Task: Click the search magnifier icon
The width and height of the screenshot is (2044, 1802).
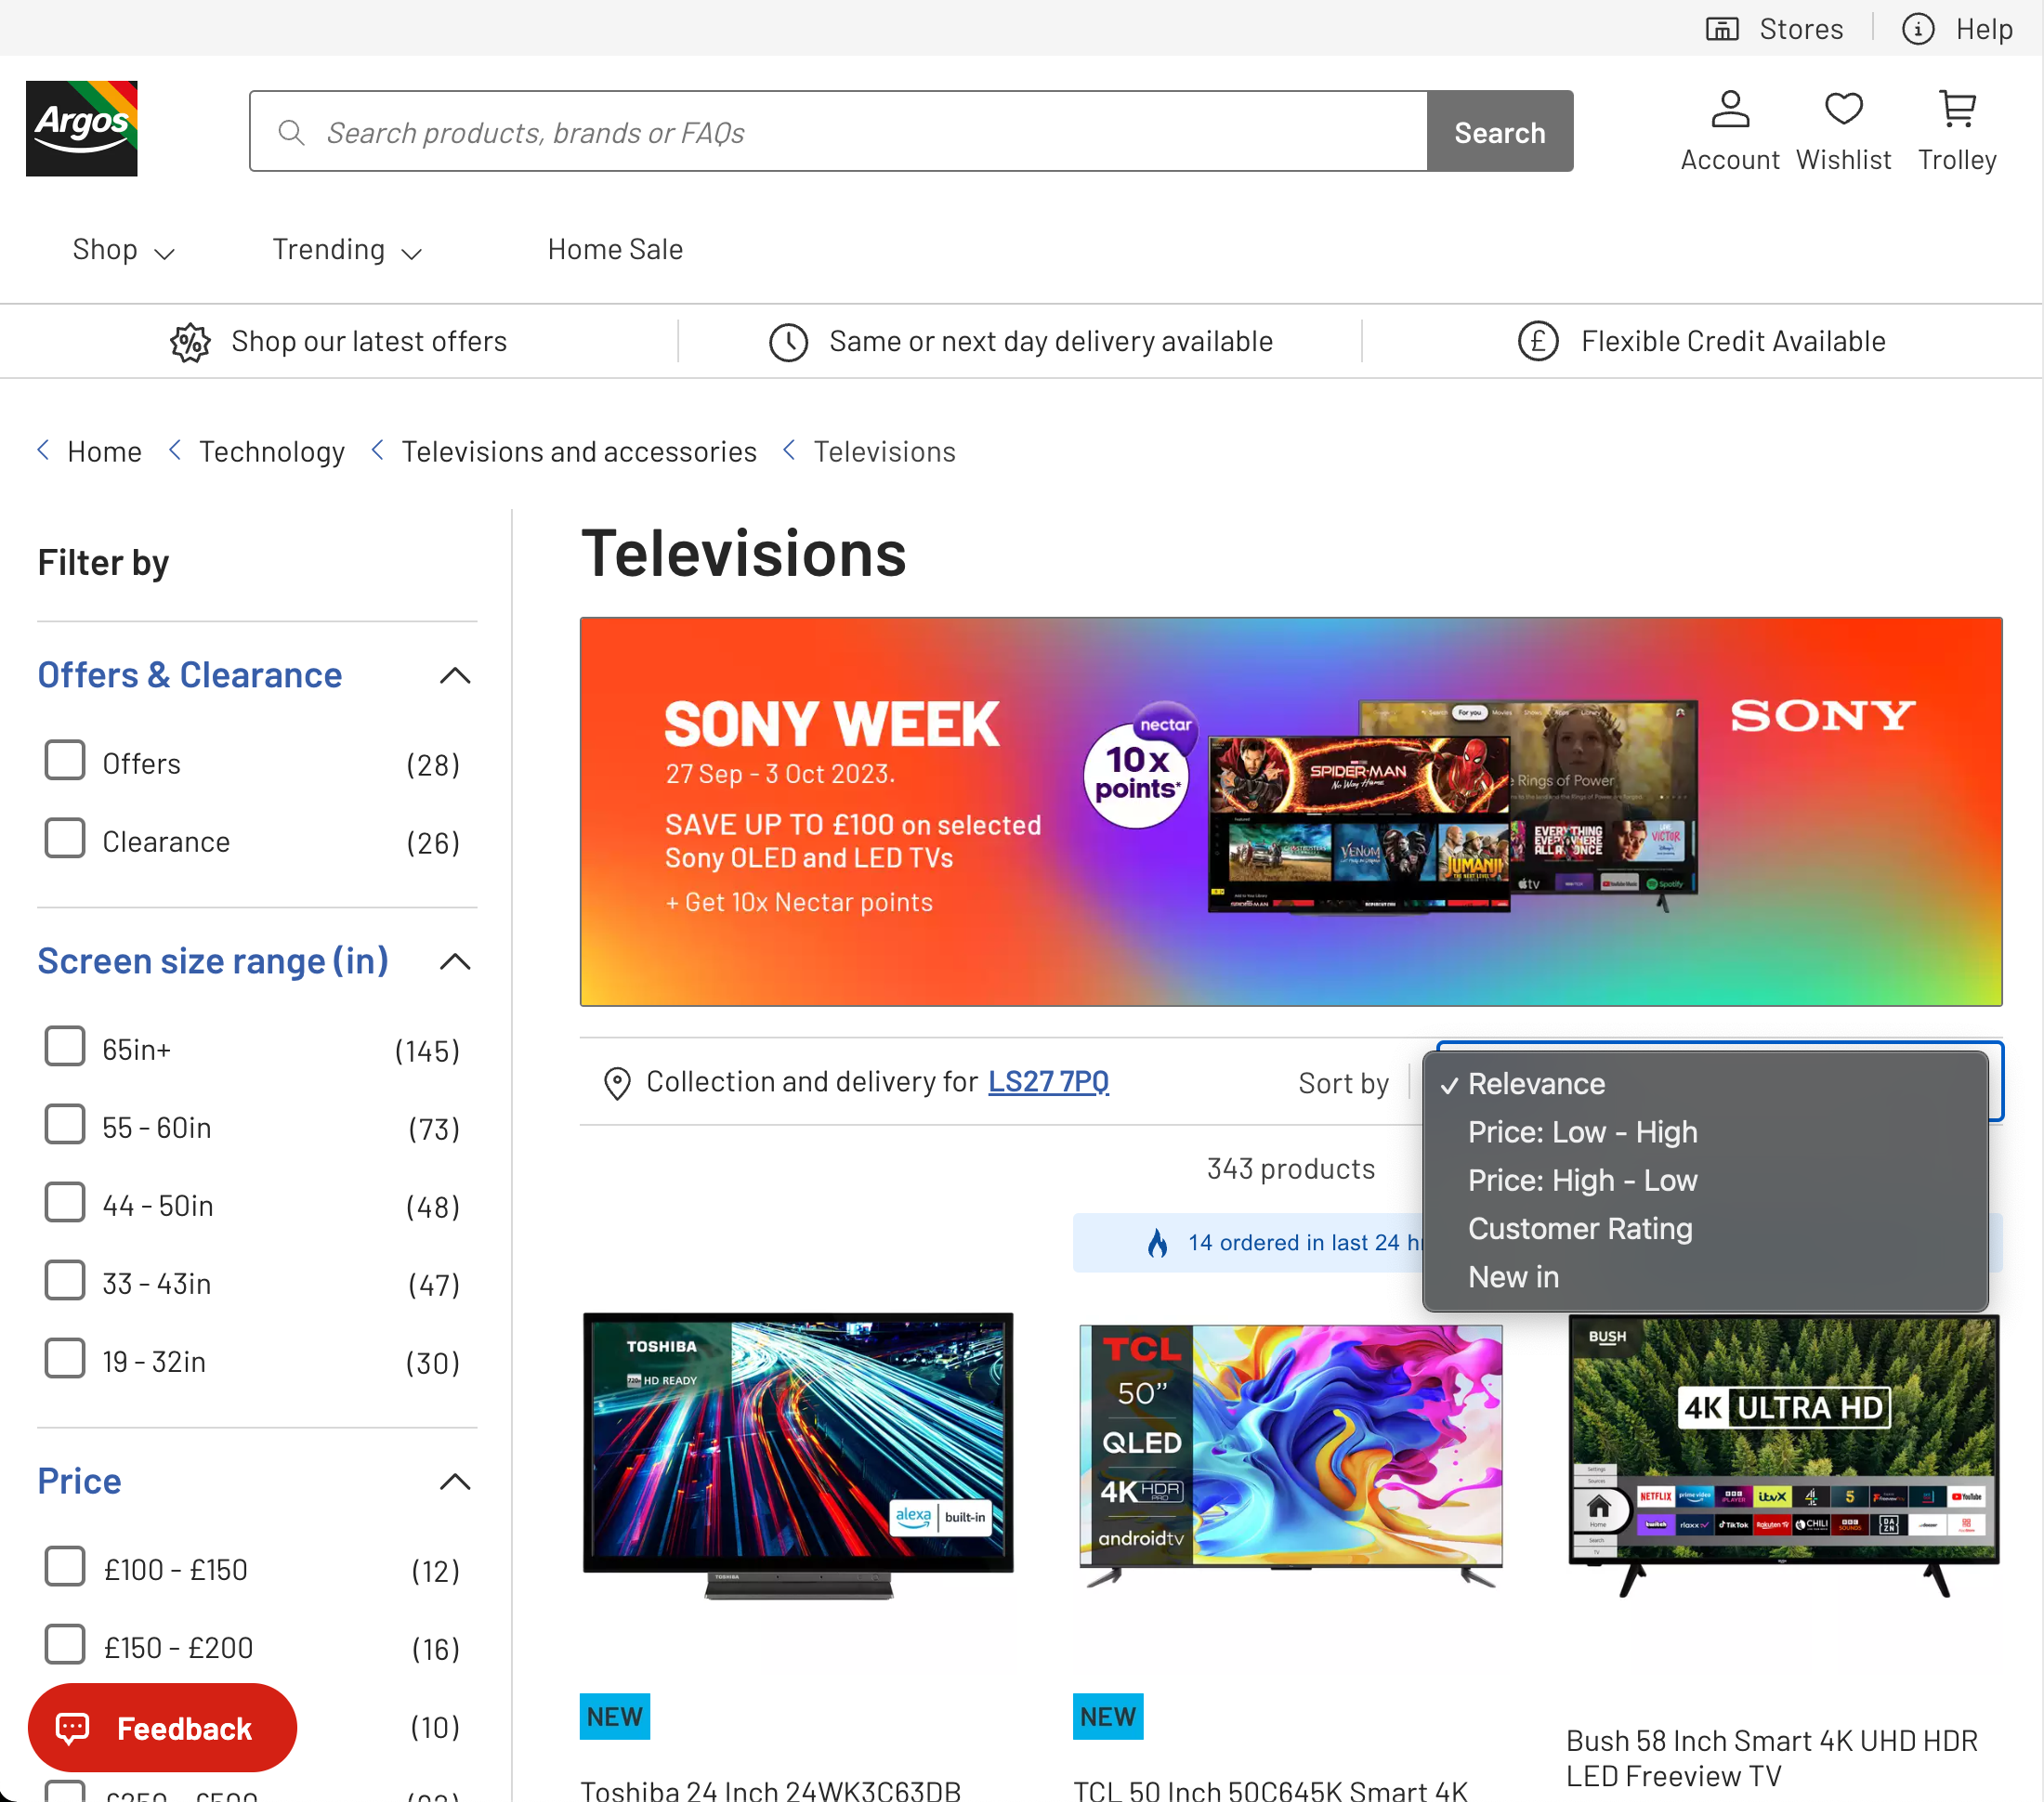Action: (291, 131)
